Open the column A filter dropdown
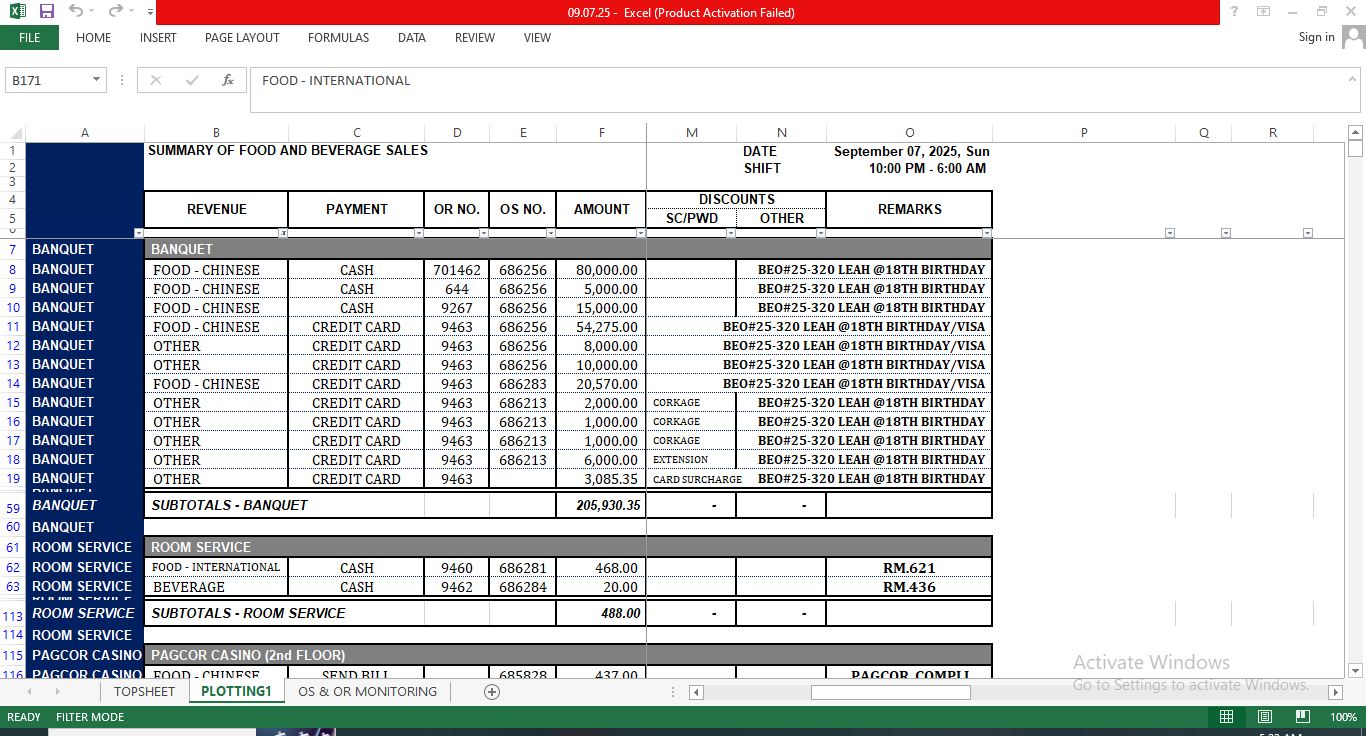The height and width of the screenshot is (736, 1366). pos(139,233)
